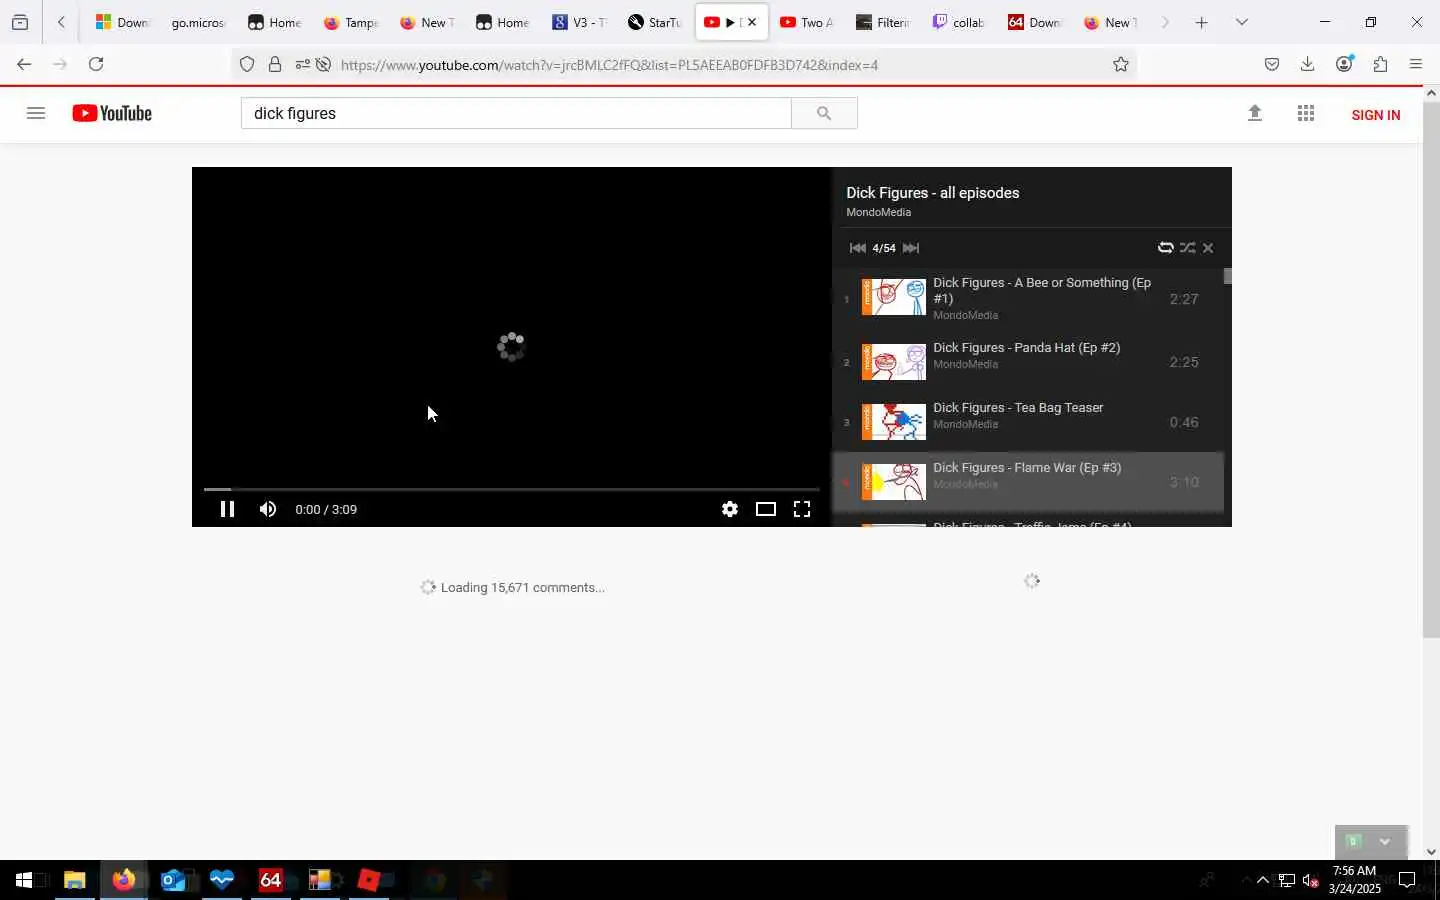1440x900 pixels.
Task: Click the Tea Bag Teaser thumbnail
Action: click(x=894, y=422)
